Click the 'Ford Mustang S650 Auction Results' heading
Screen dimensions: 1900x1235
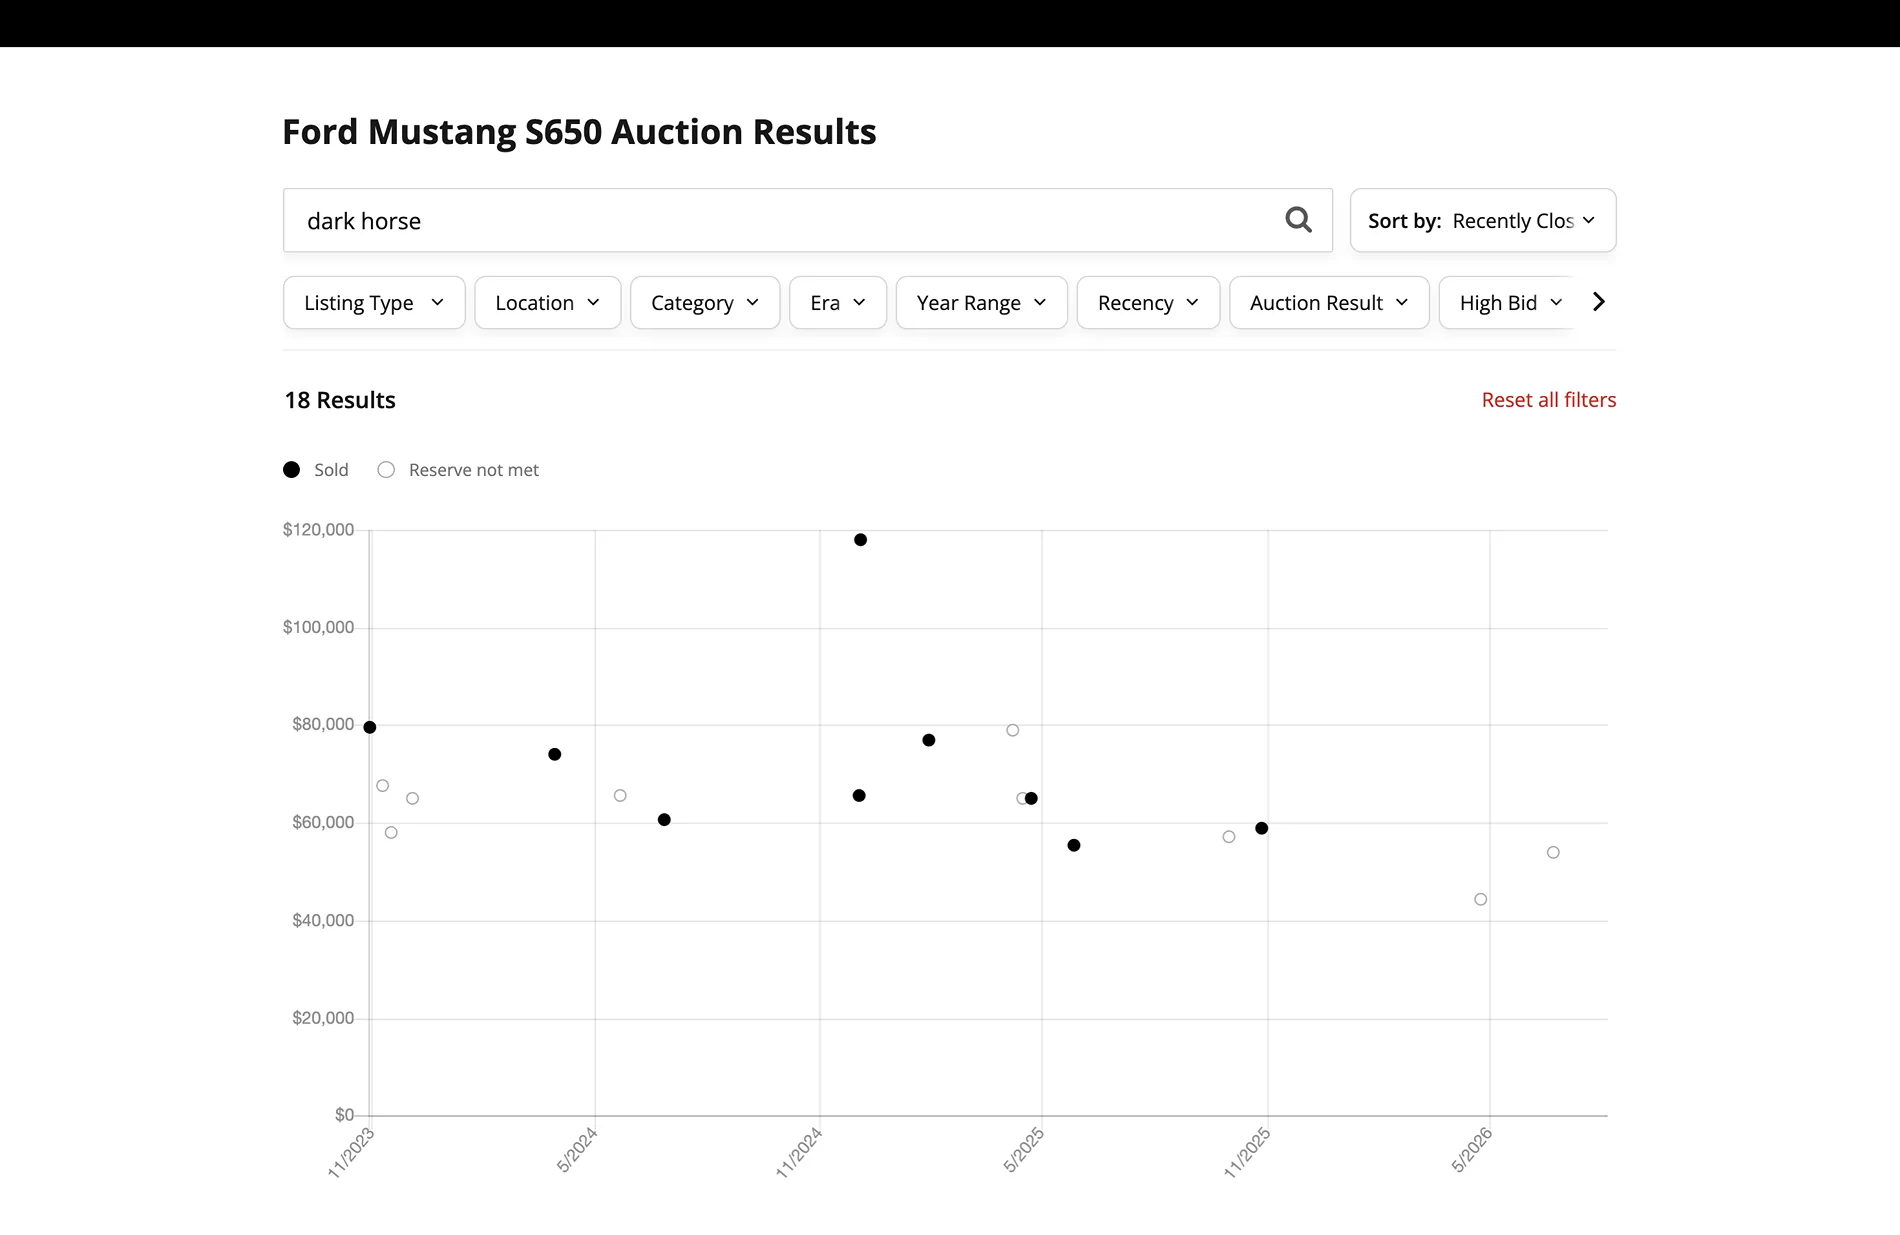point(579,132)
